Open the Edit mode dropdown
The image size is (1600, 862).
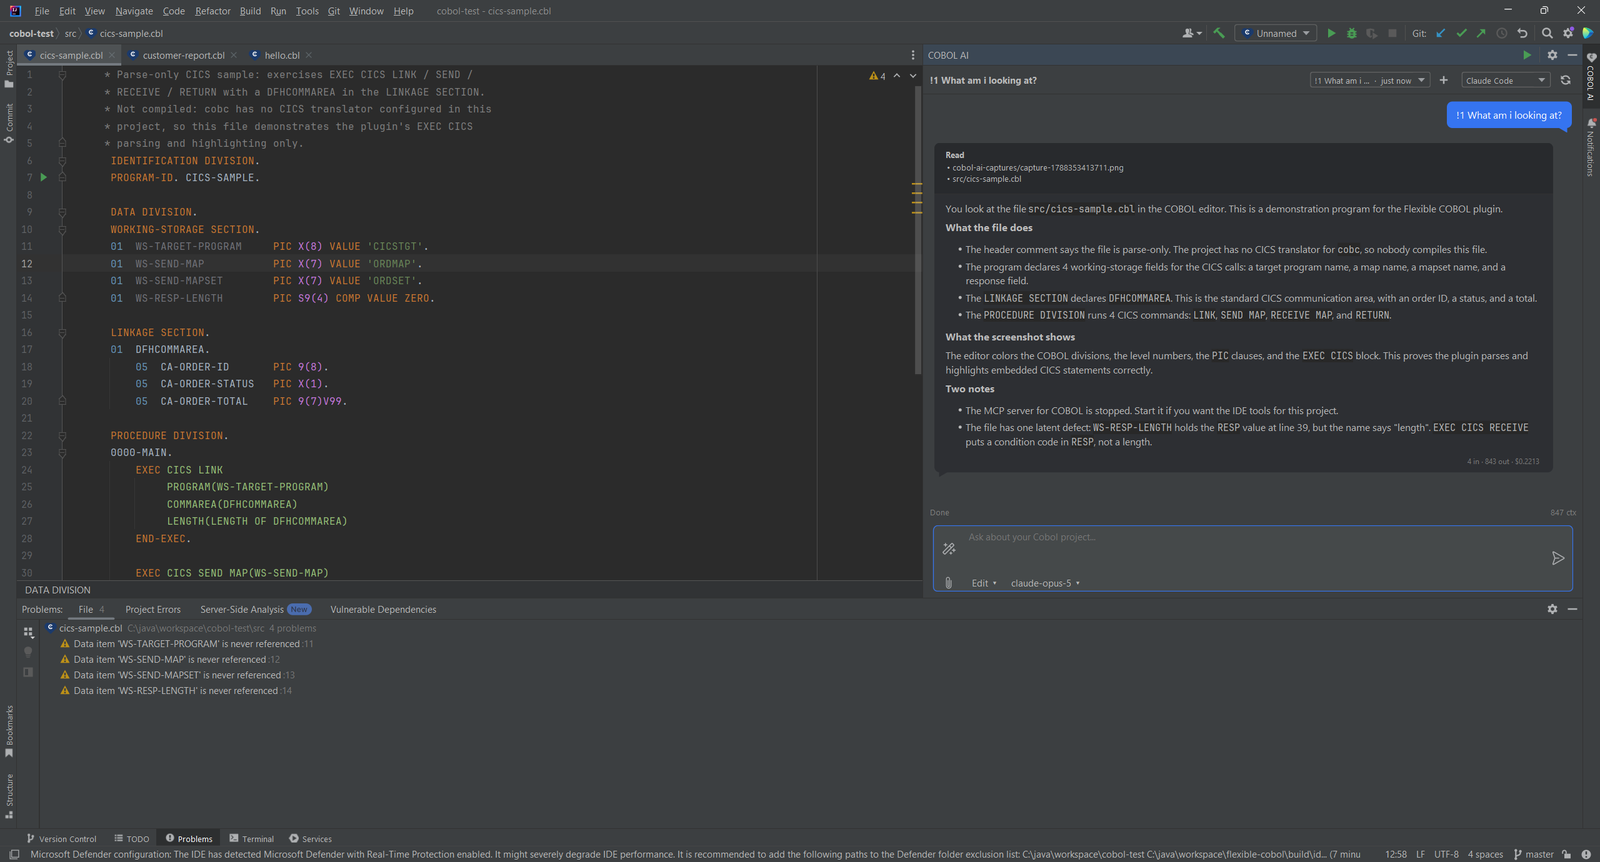pyautogui.click(x=984, y=583)
